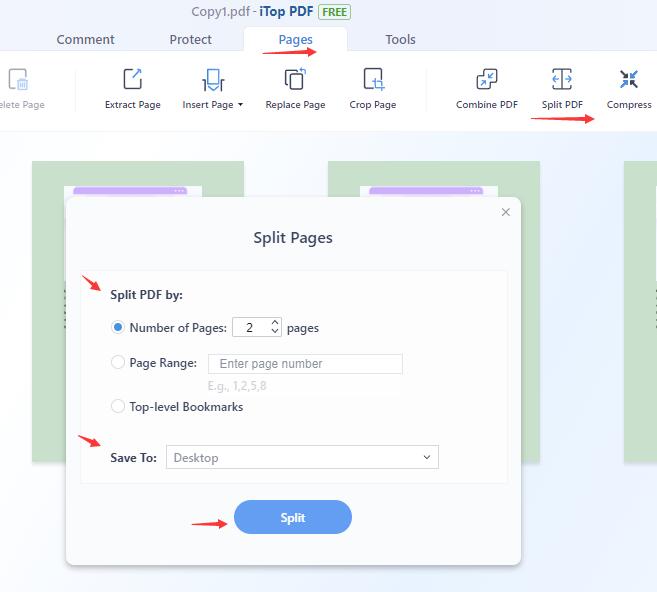Screen dimensions: 657x592
Task: Switch to the Comment tab
Action: (x=85, y=40)
